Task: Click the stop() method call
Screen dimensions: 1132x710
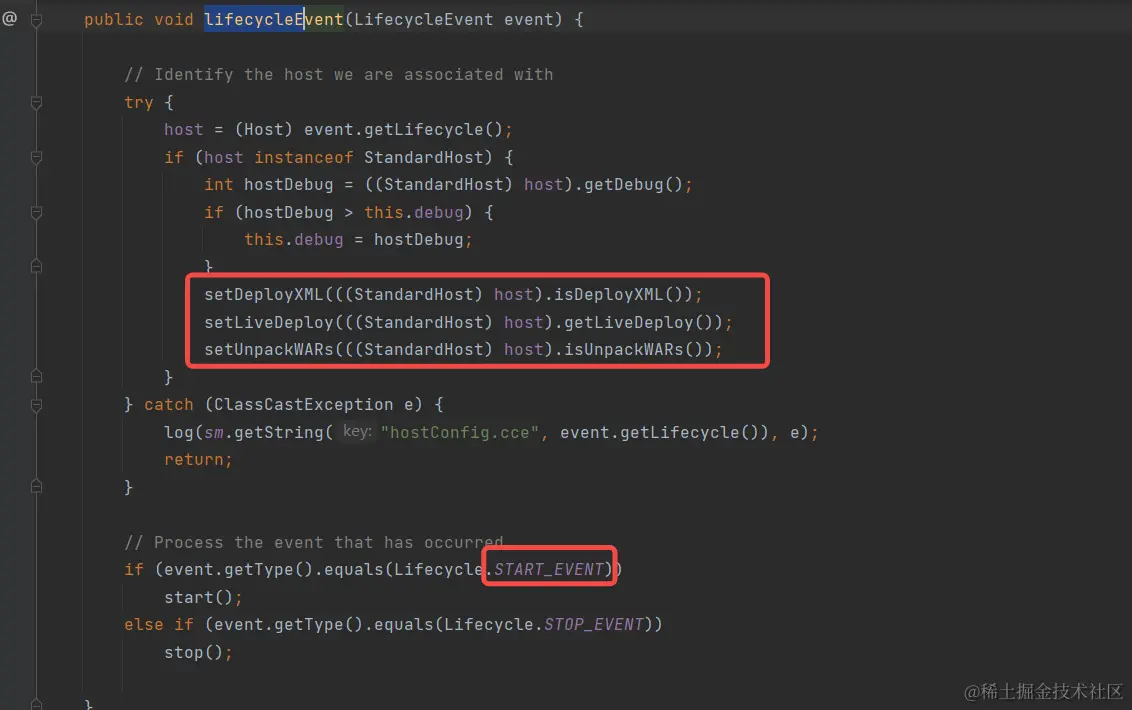Action: [193, 652]
